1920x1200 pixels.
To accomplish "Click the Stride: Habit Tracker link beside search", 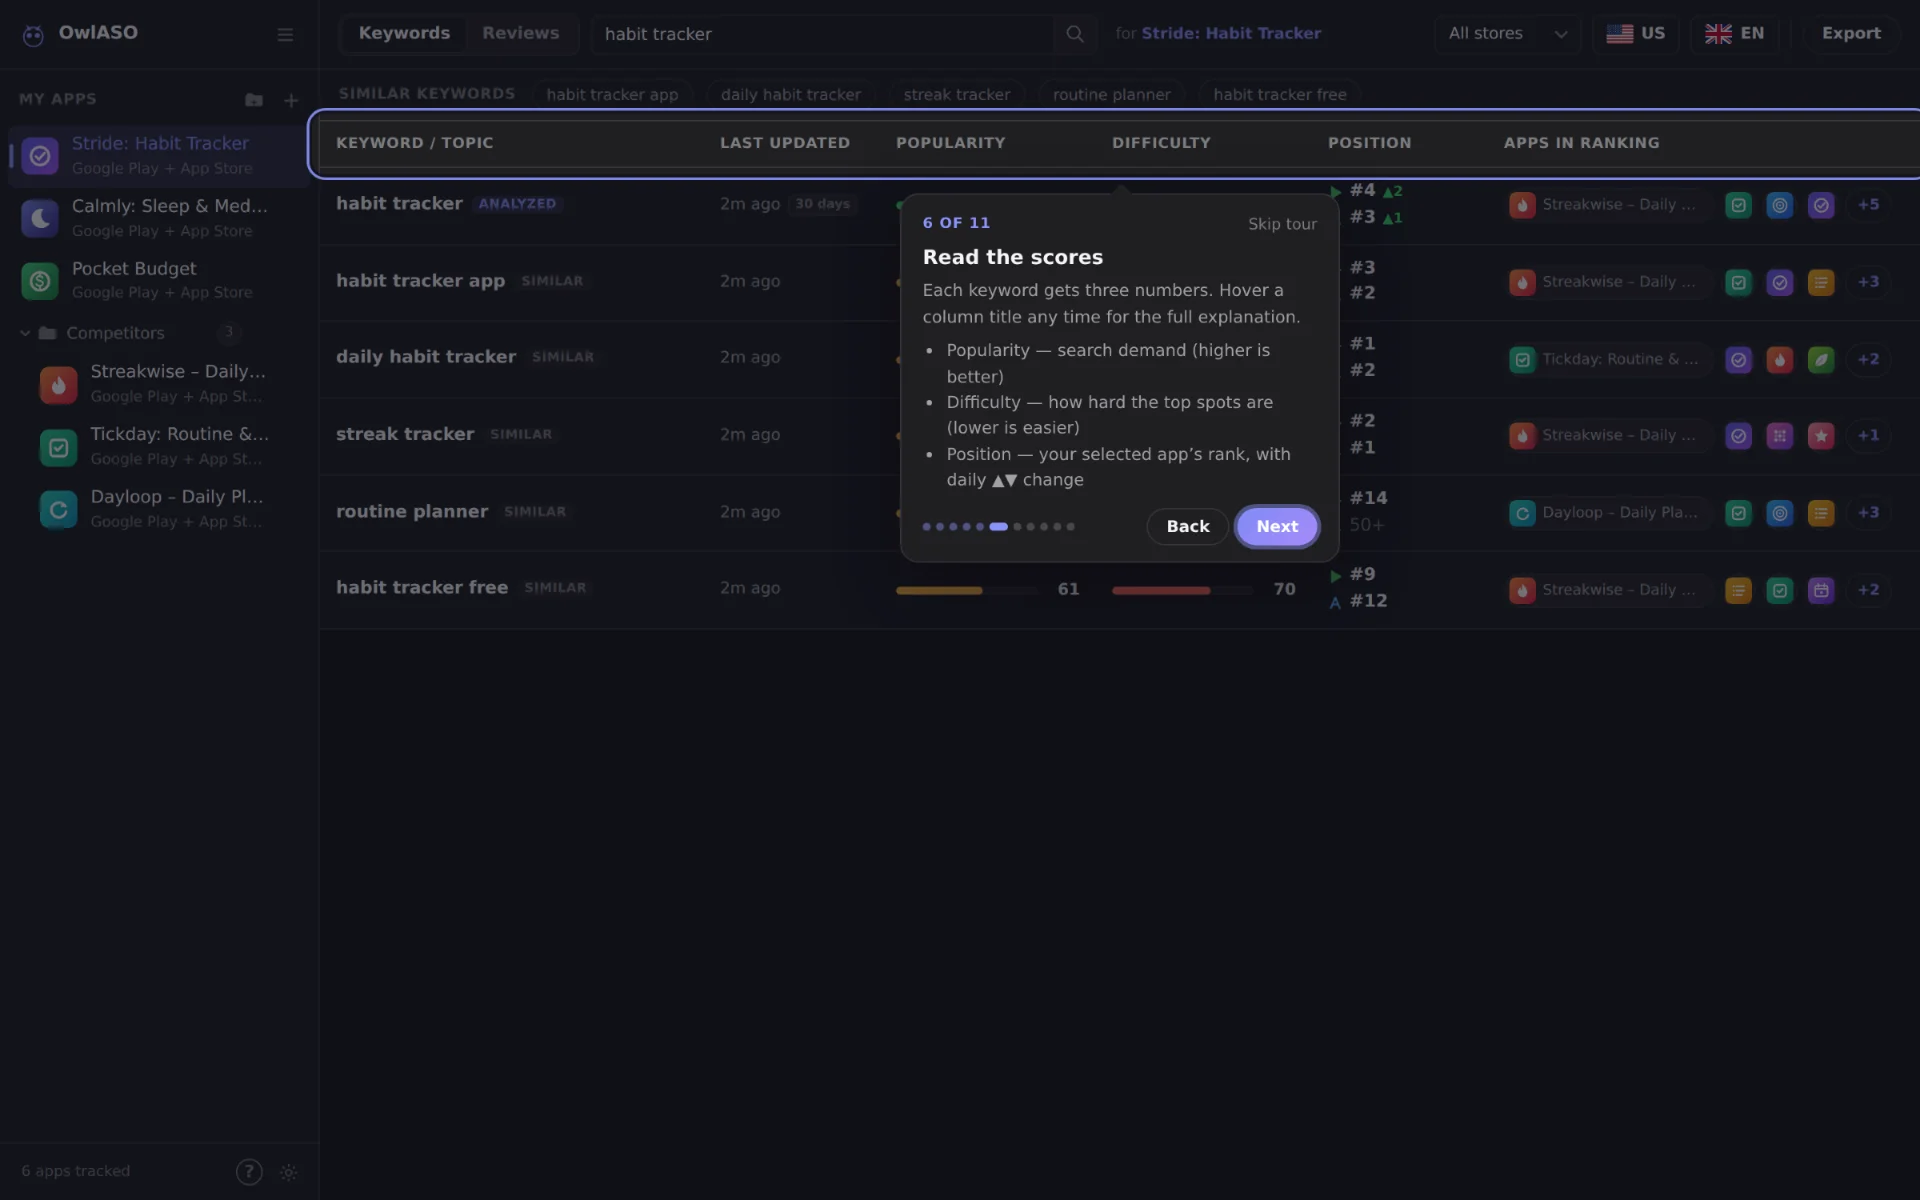I will 1231,34.
